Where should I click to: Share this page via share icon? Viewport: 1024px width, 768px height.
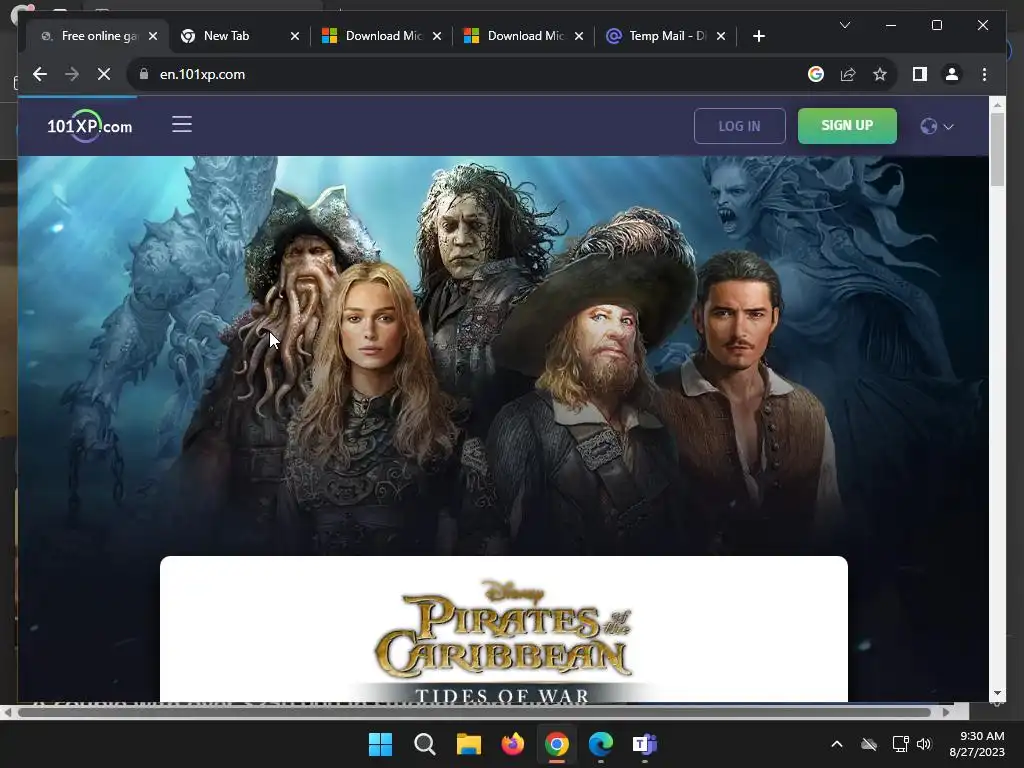[848, 74]
